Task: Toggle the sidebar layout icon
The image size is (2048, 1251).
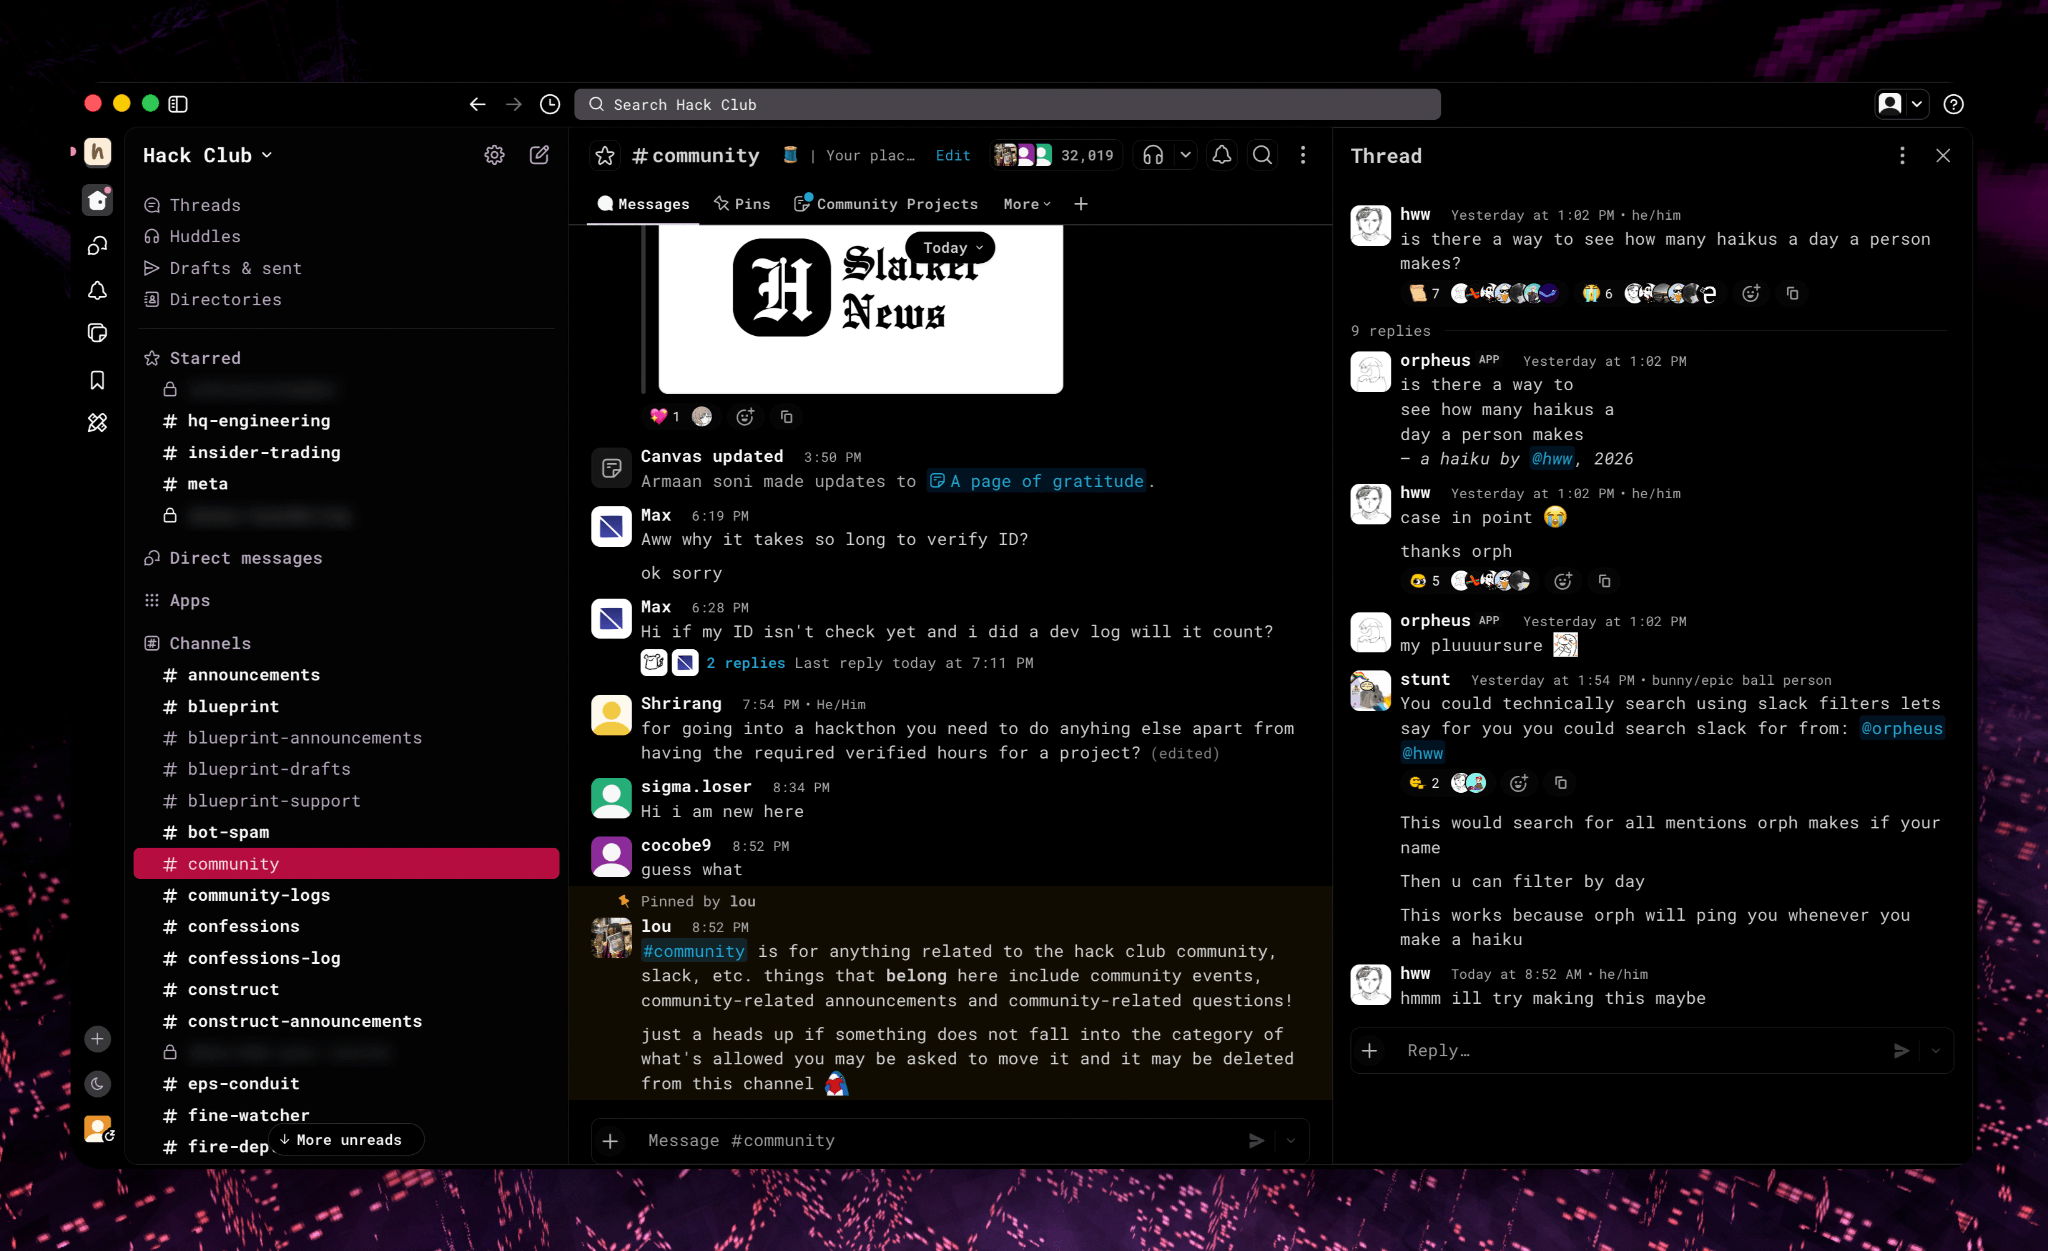Action: 178,104
